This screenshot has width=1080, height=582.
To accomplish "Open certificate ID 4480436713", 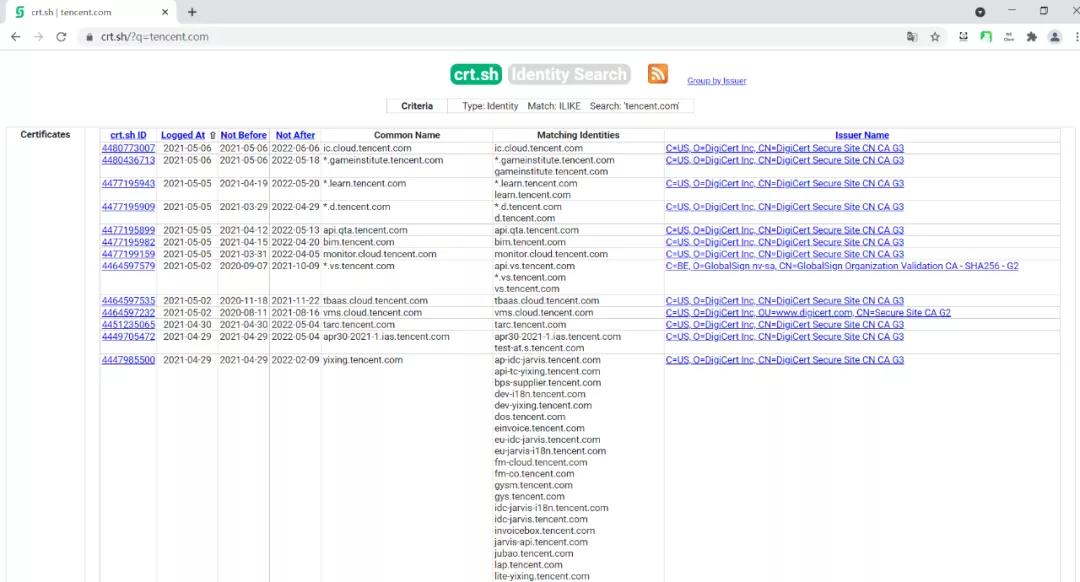I will (x=128, y=160).
